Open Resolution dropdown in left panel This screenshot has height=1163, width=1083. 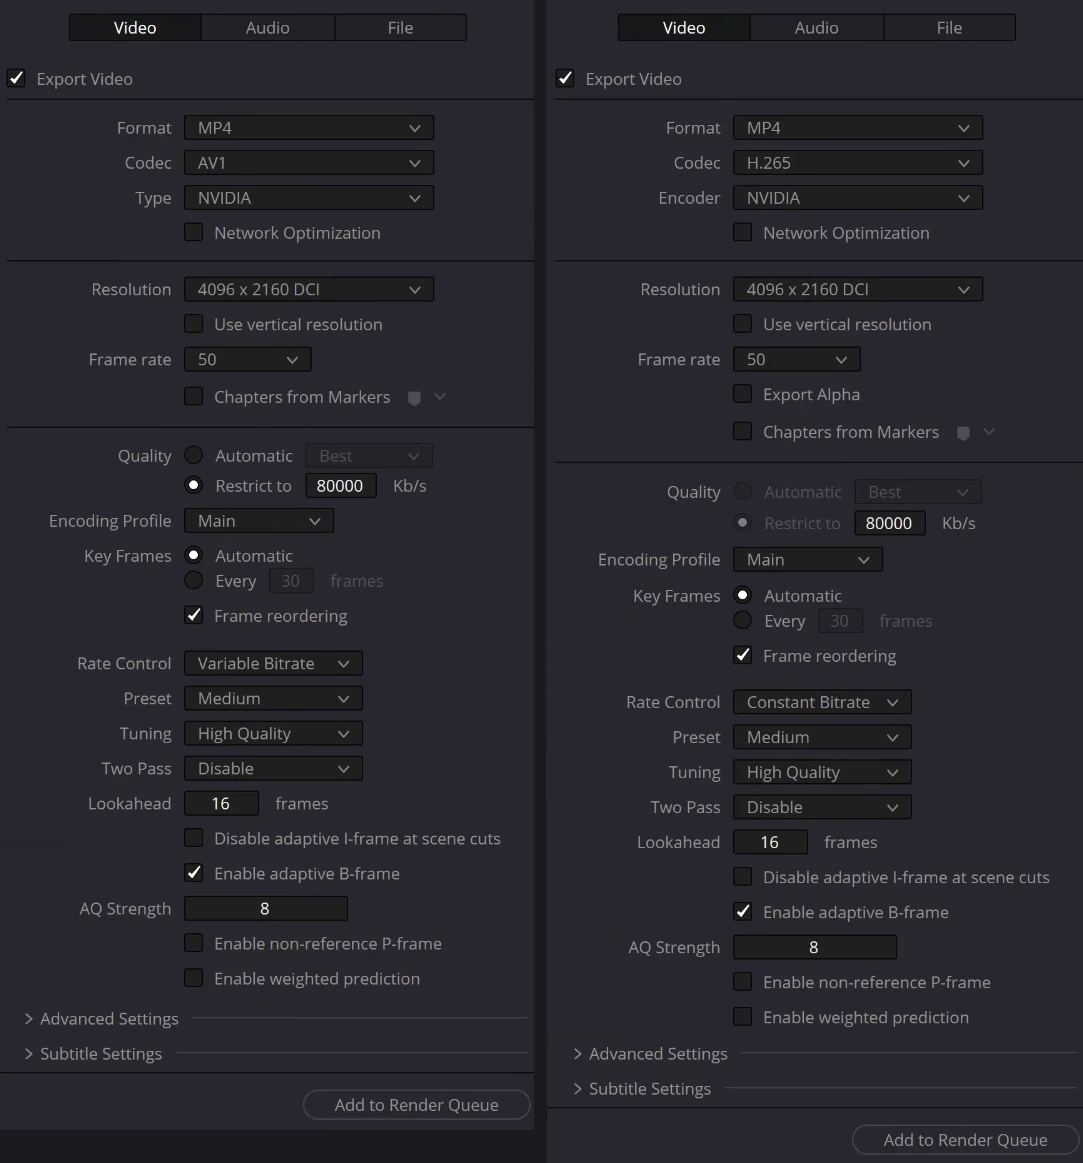[x=309, y=289]
